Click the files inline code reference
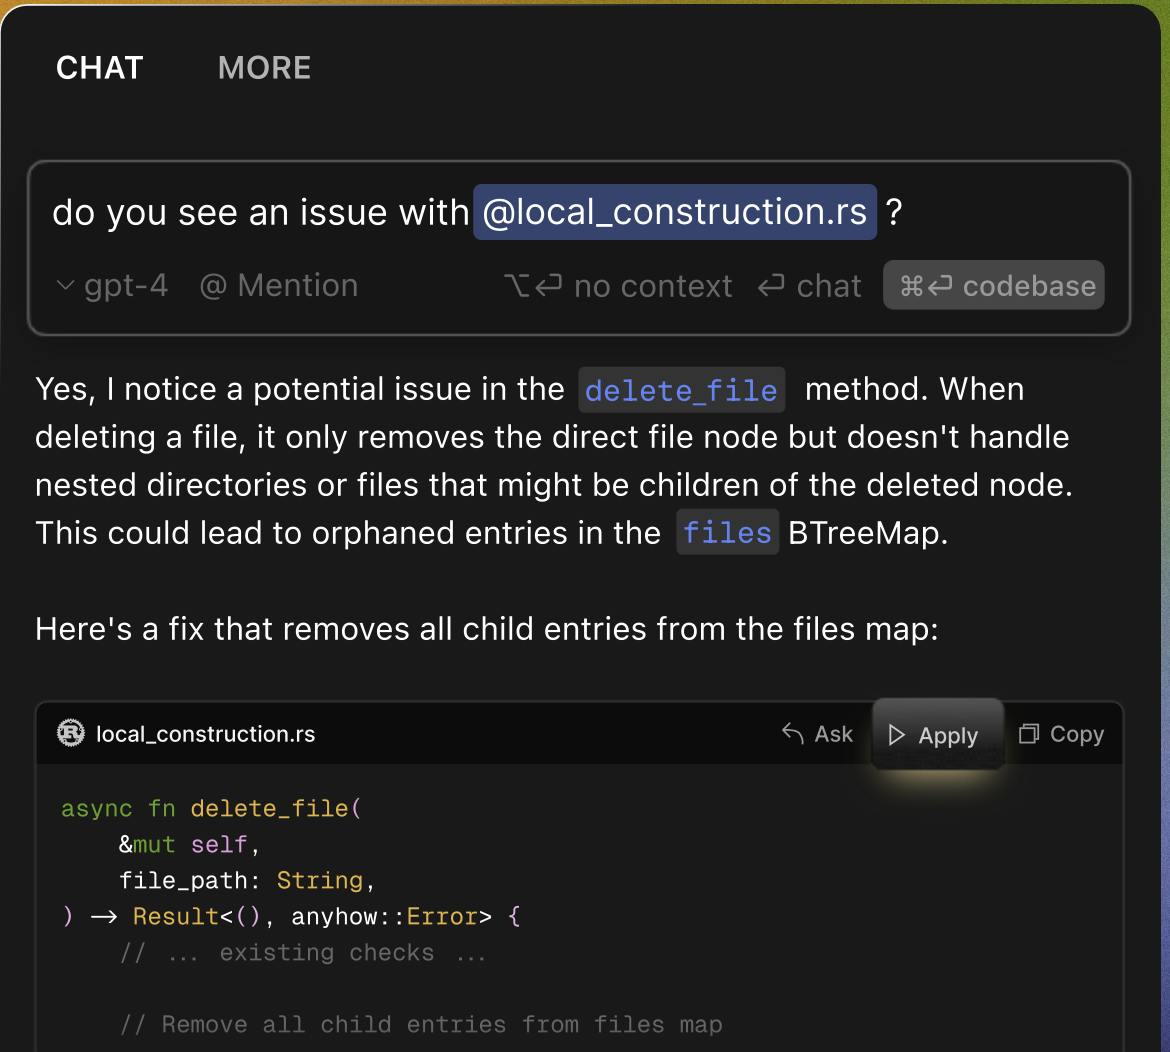 pyautogui.click(x=727, y=533)
